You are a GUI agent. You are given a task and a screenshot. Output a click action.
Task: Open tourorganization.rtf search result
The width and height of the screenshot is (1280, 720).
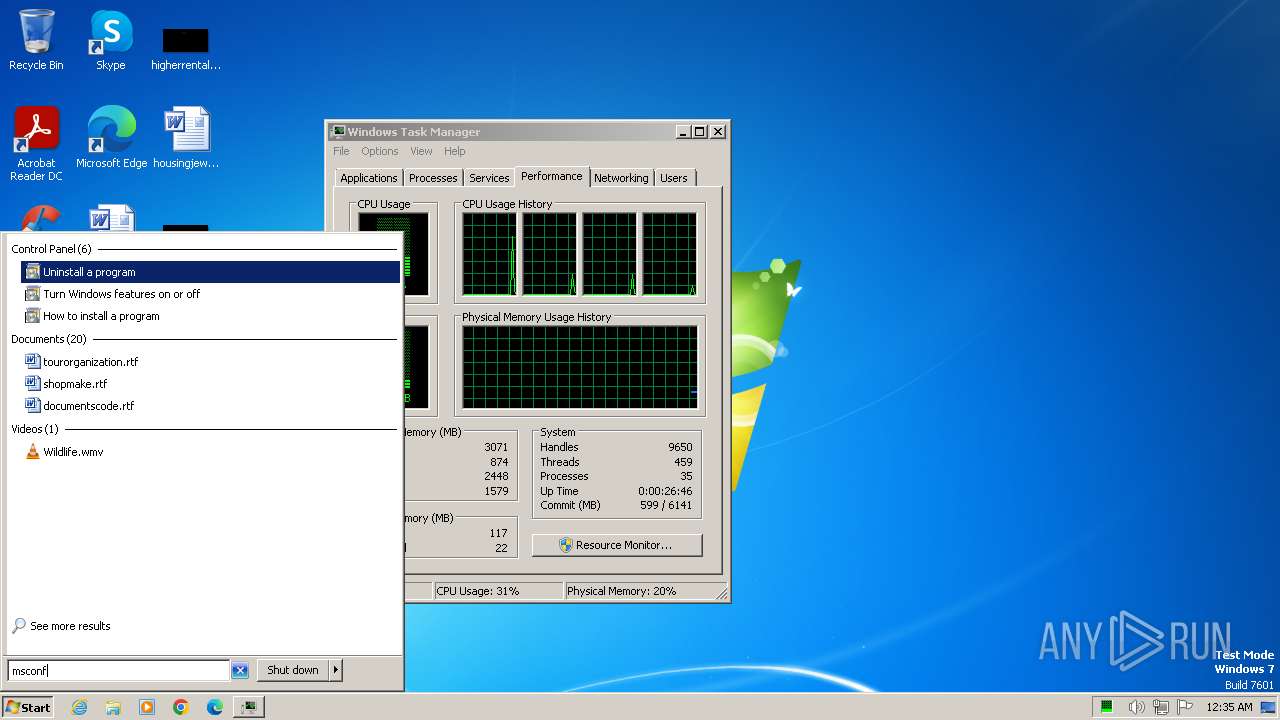(210, 362)
